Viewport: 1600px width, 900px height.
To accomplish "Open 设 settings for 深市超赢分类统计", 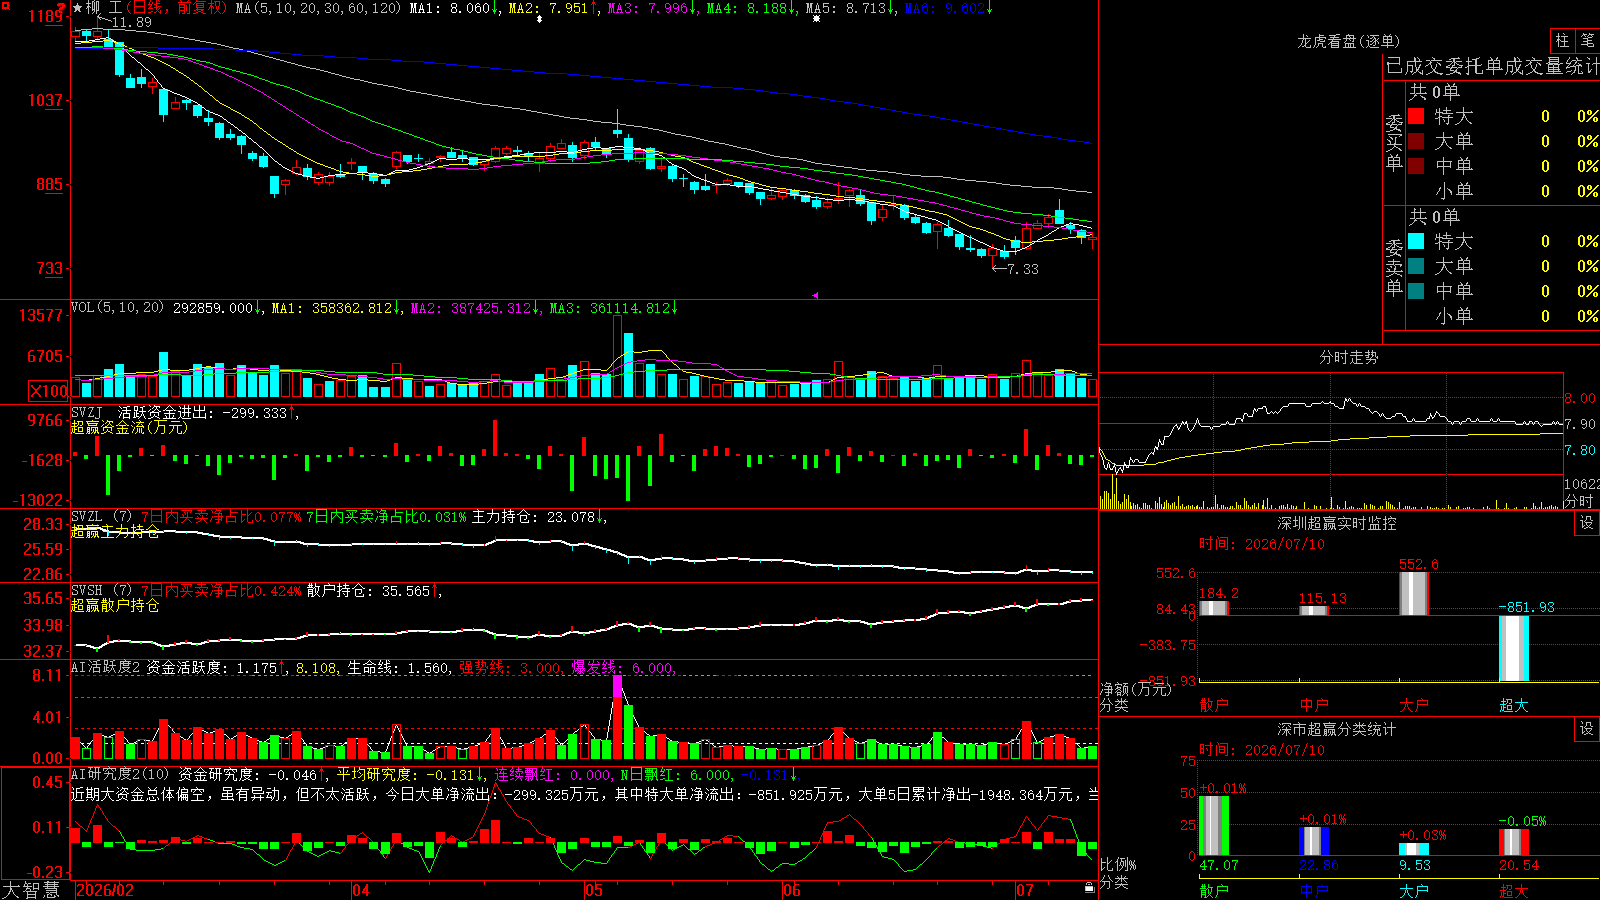I will tap(1587, 729).
